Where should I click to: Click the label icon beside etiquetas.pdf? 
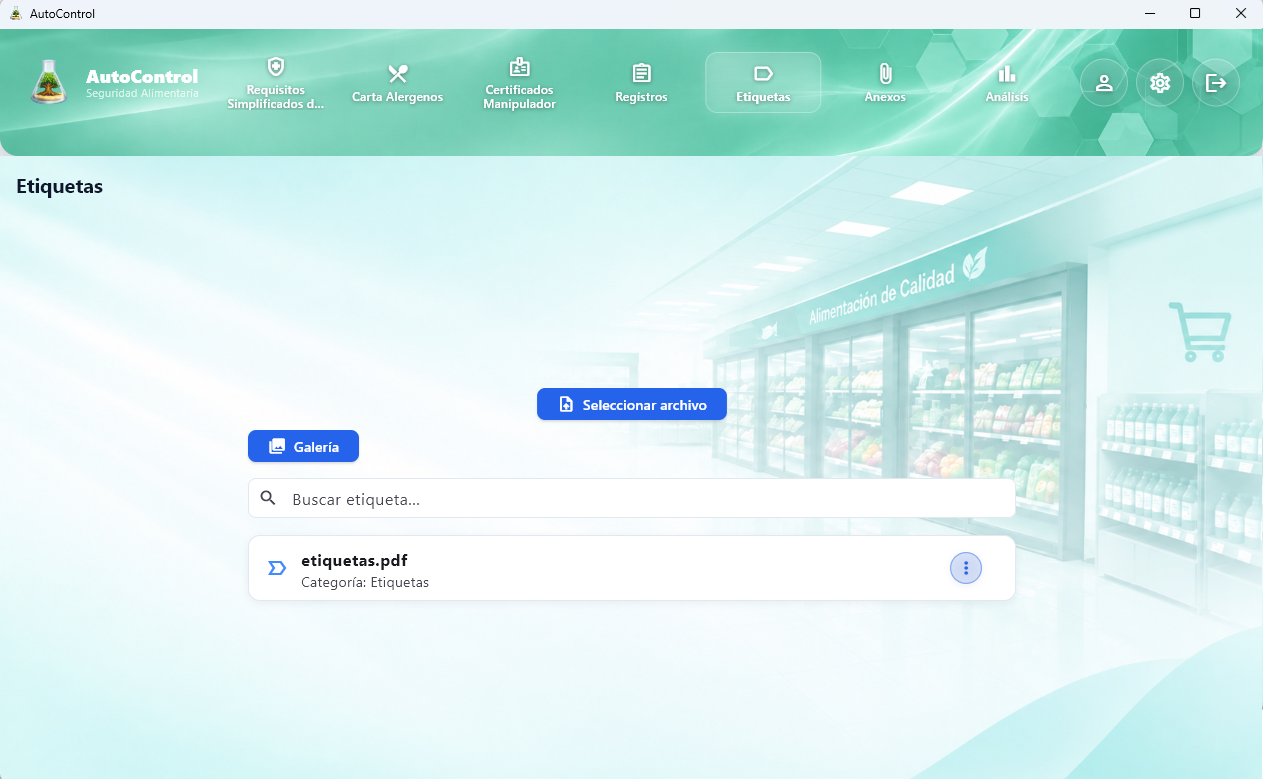click(x=277, y=568)
